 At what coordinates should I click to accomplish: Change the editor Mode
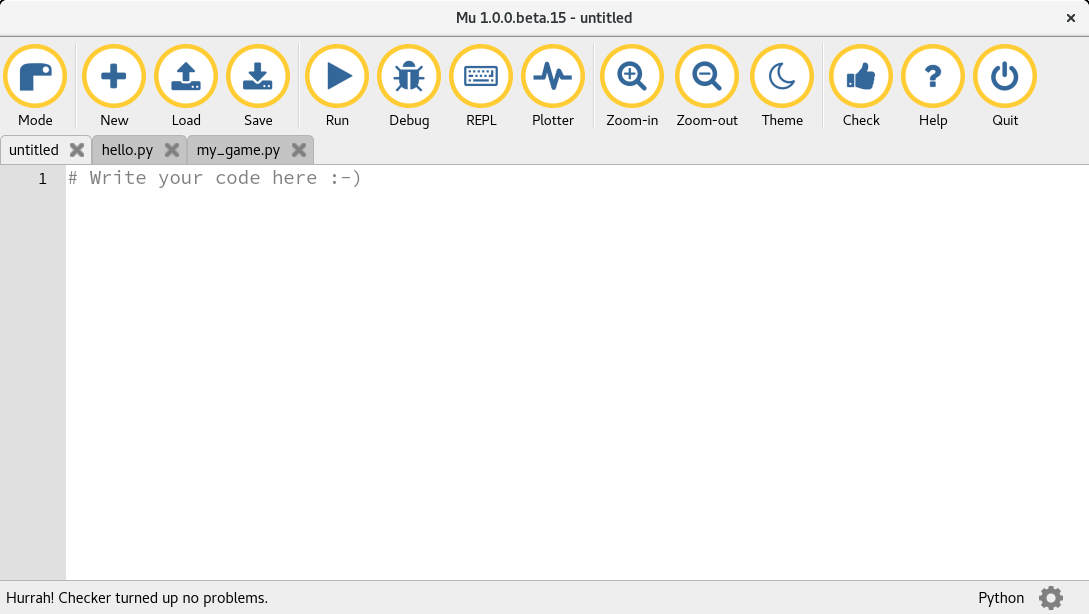click(x=36, y=77)
